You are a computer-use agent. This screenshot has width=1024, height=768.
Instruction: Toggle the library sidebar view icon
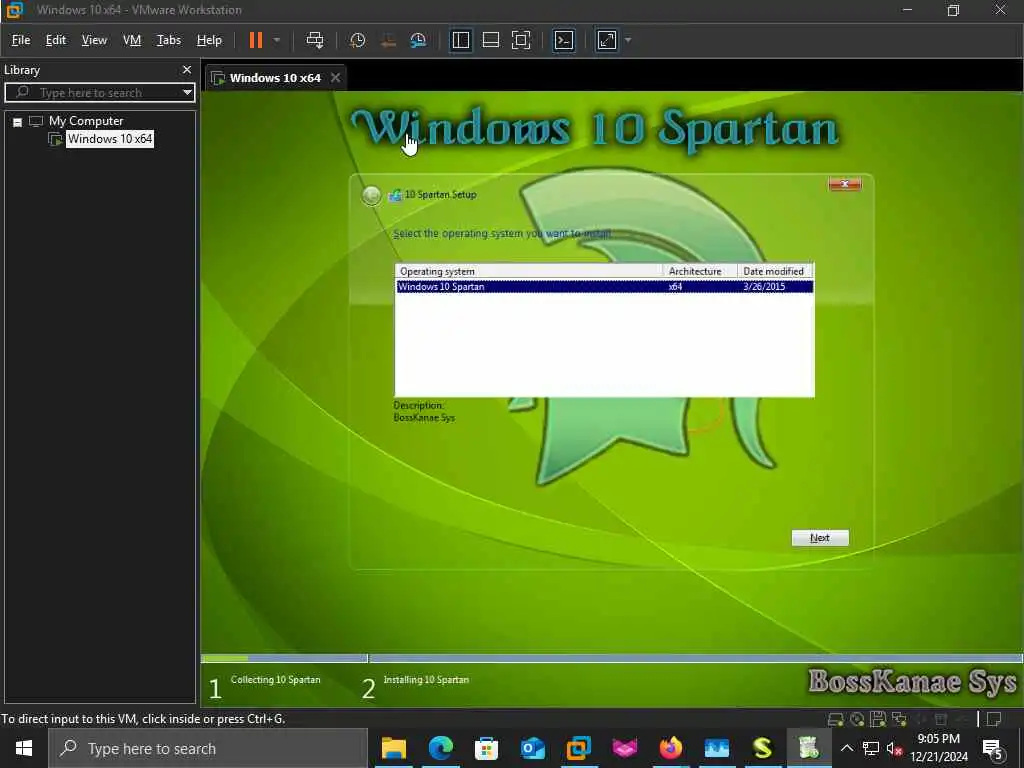tap(460, 40)
